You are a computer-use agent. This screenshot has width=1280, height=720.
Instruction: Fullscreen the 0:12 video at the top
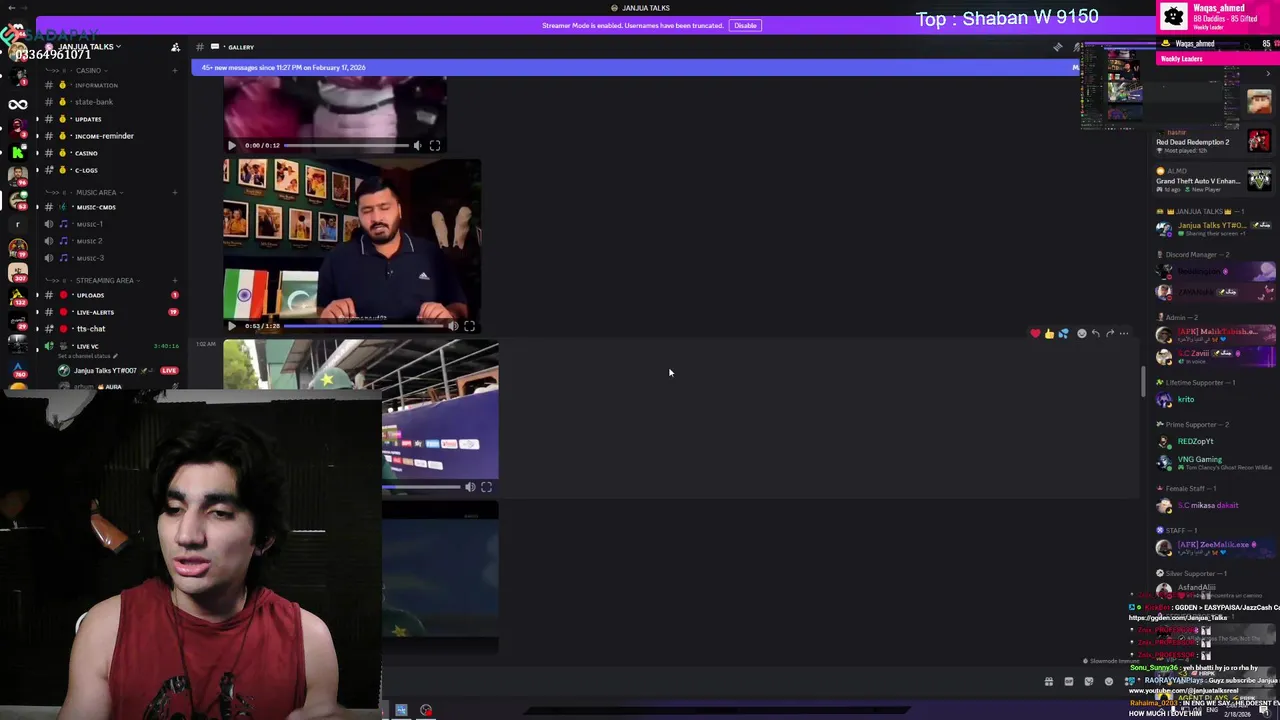(435, 146)
